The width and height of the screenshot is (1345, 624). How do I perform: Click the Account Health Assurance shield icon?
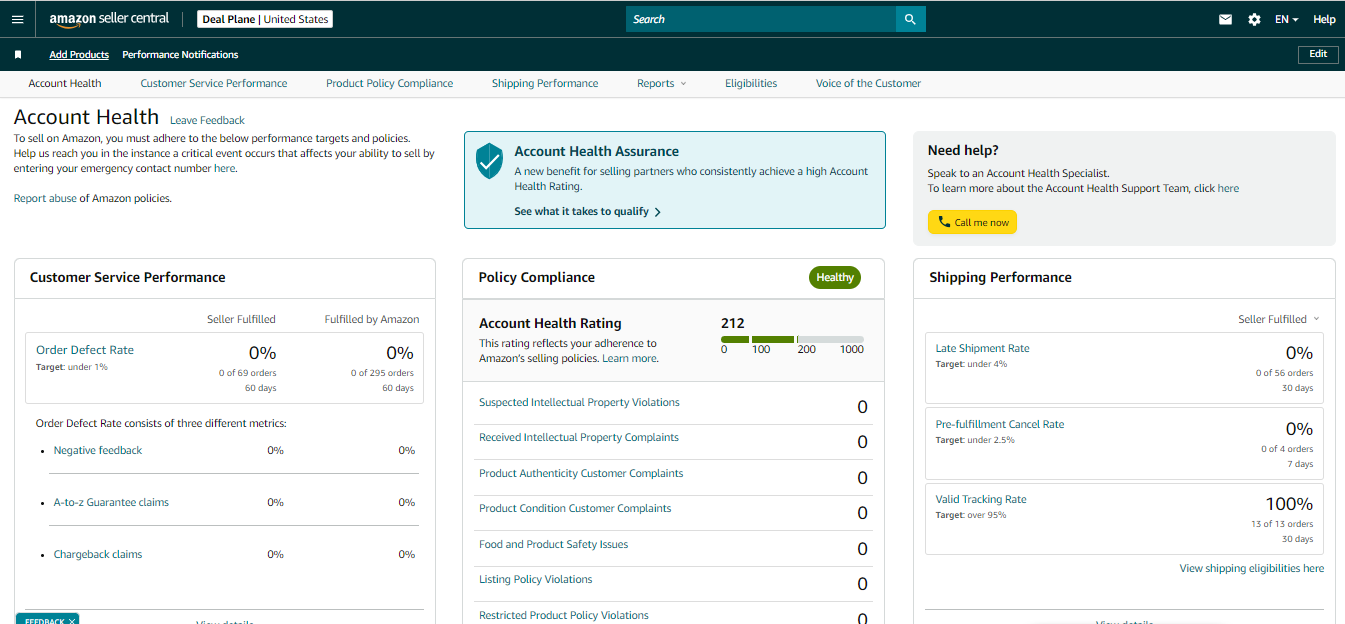(x=489, y=161)
